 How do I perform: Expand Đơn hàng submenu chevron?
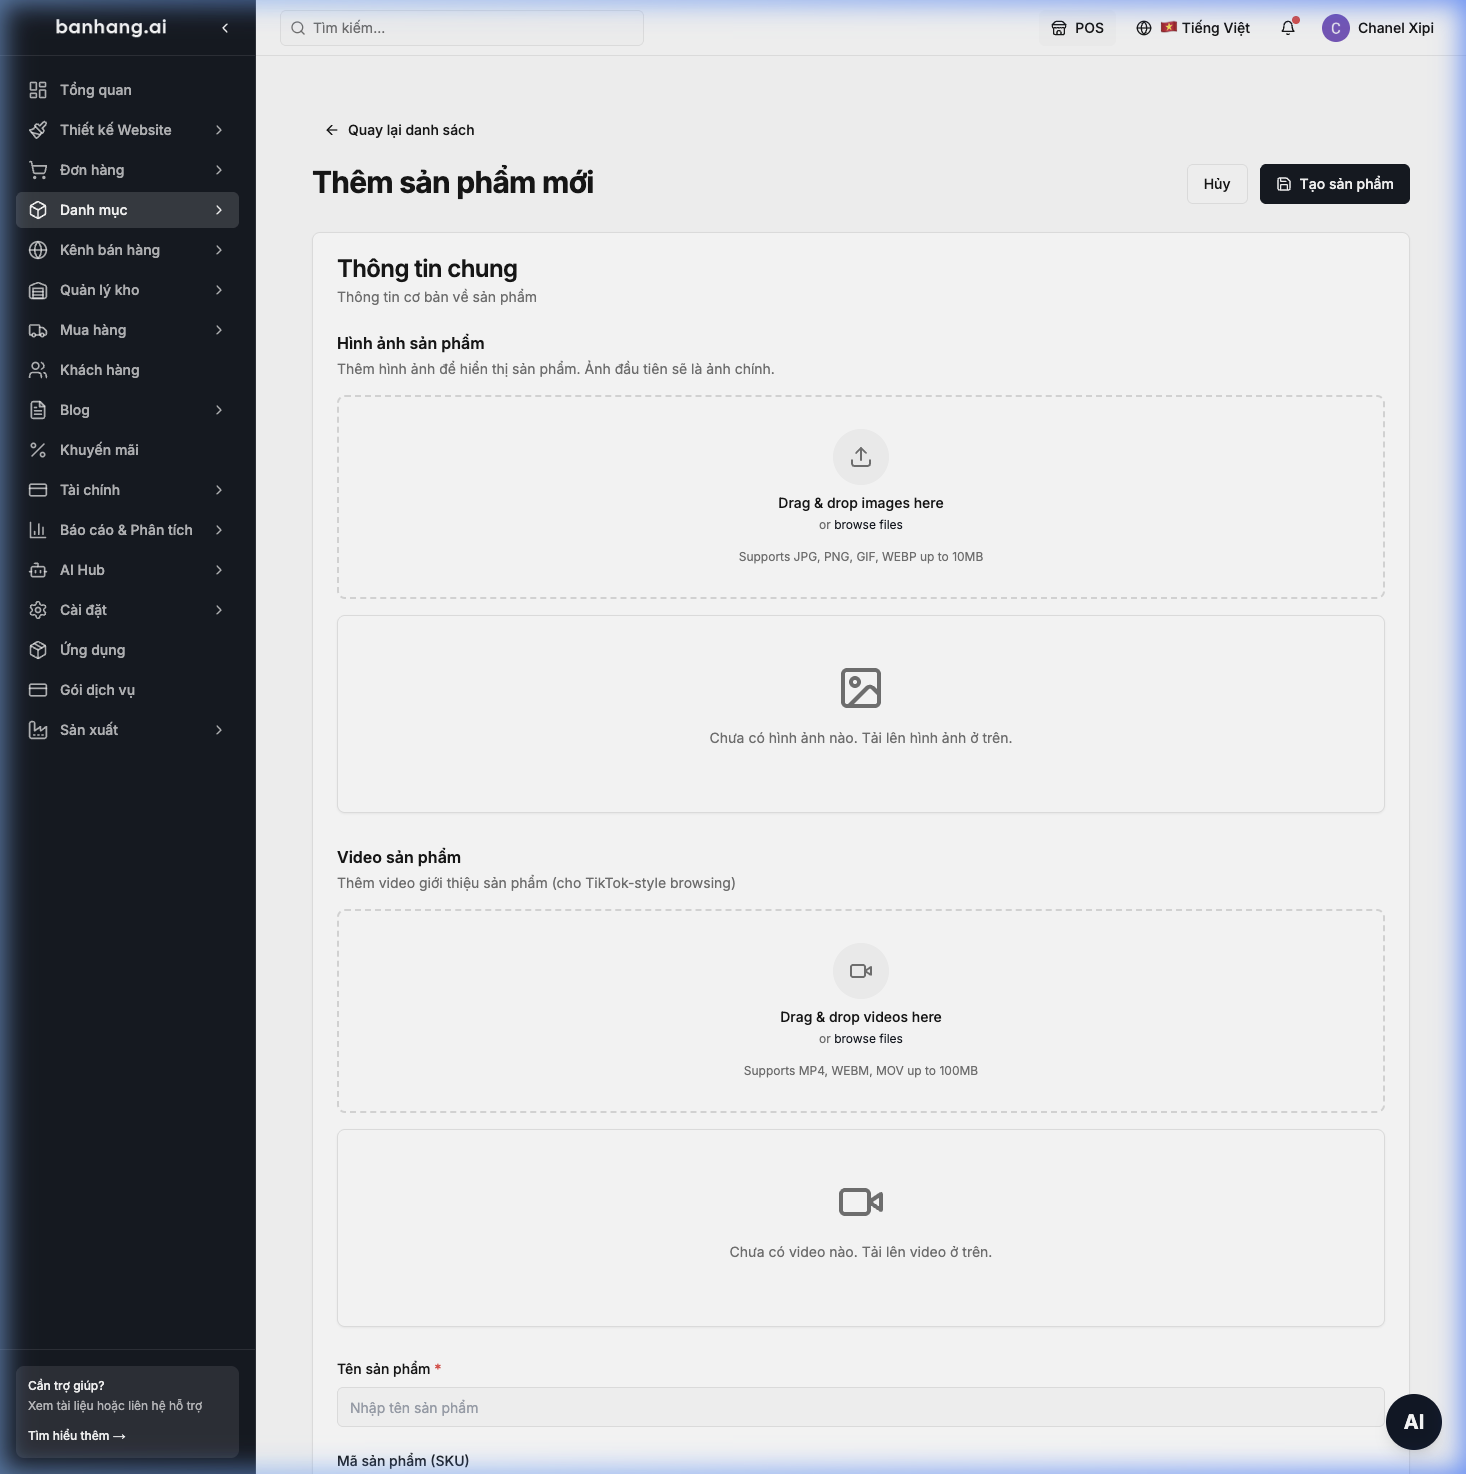pos(219,170)
